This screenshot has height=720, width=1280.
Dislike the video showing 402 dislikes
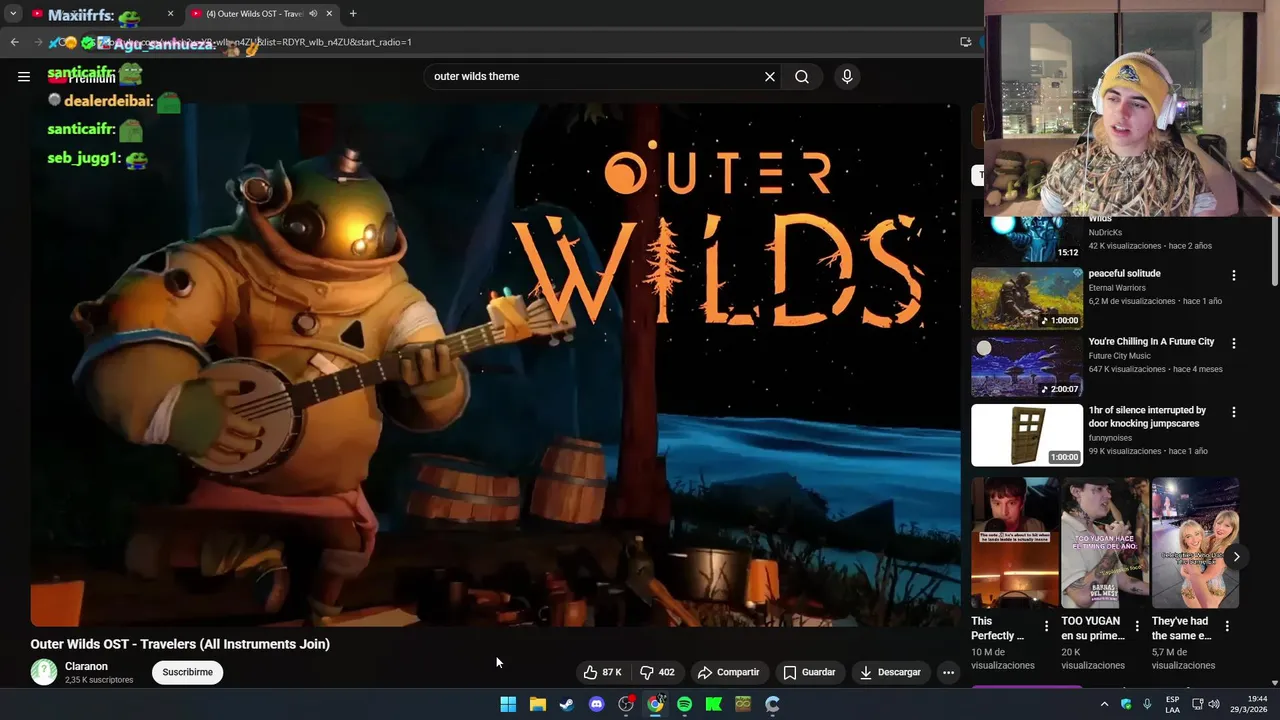coord(657,672)
